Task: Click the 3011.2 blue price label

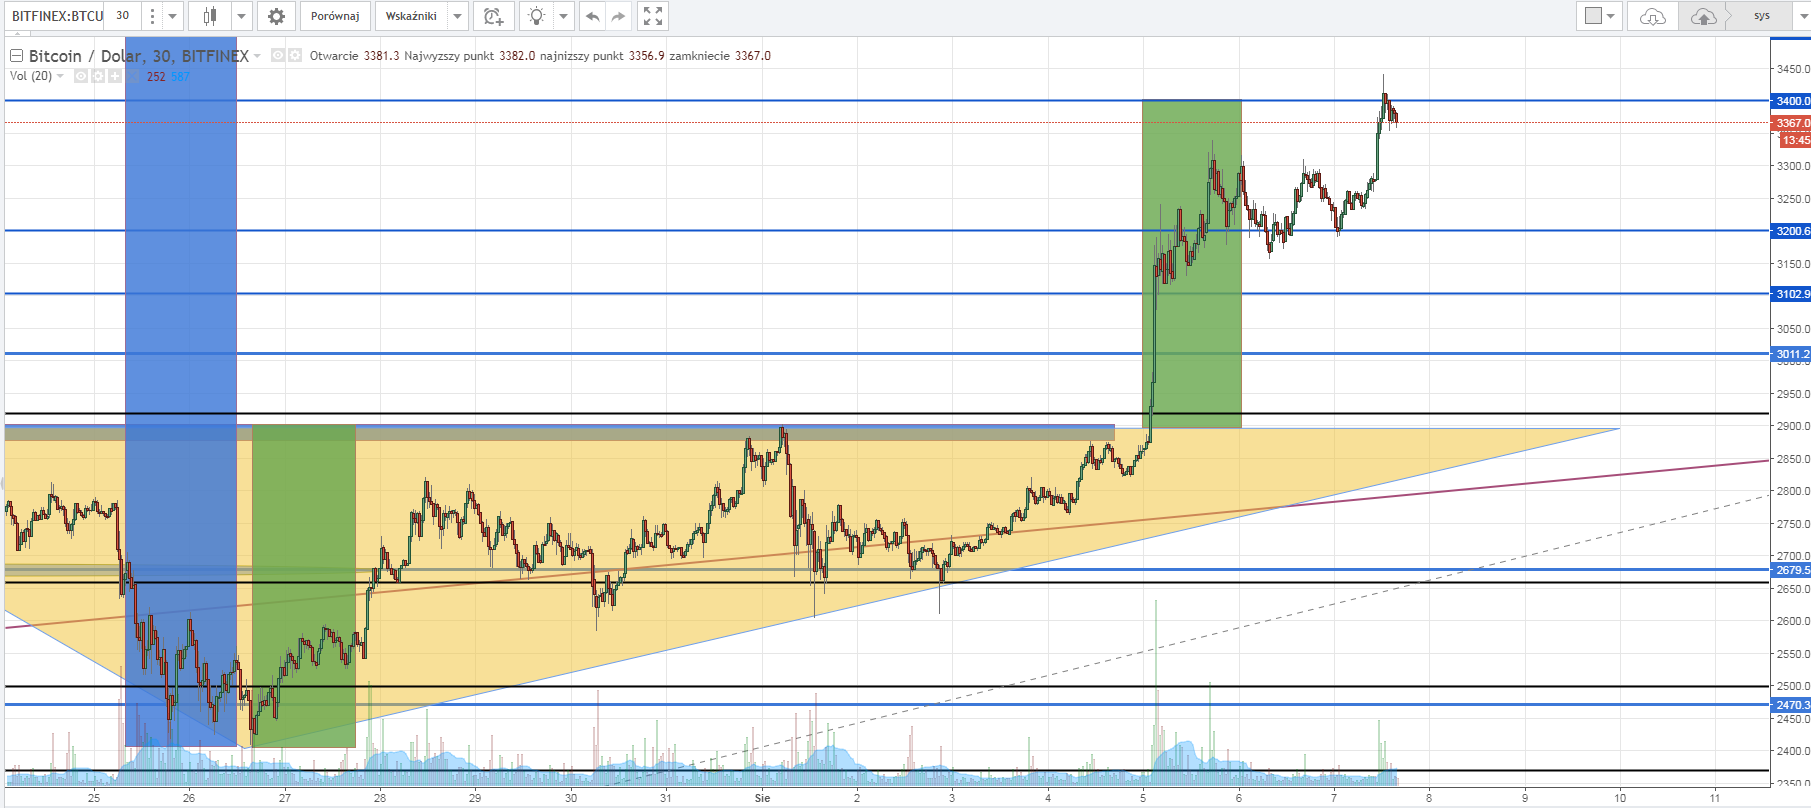Action: (1790, 354)
